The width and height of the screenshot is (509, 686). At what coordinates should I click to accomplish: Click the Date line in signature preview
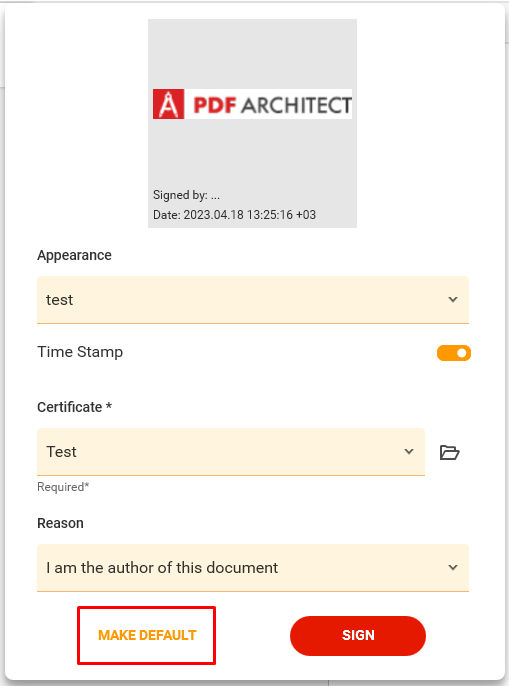pyautogui.click(x=234, y=215)
